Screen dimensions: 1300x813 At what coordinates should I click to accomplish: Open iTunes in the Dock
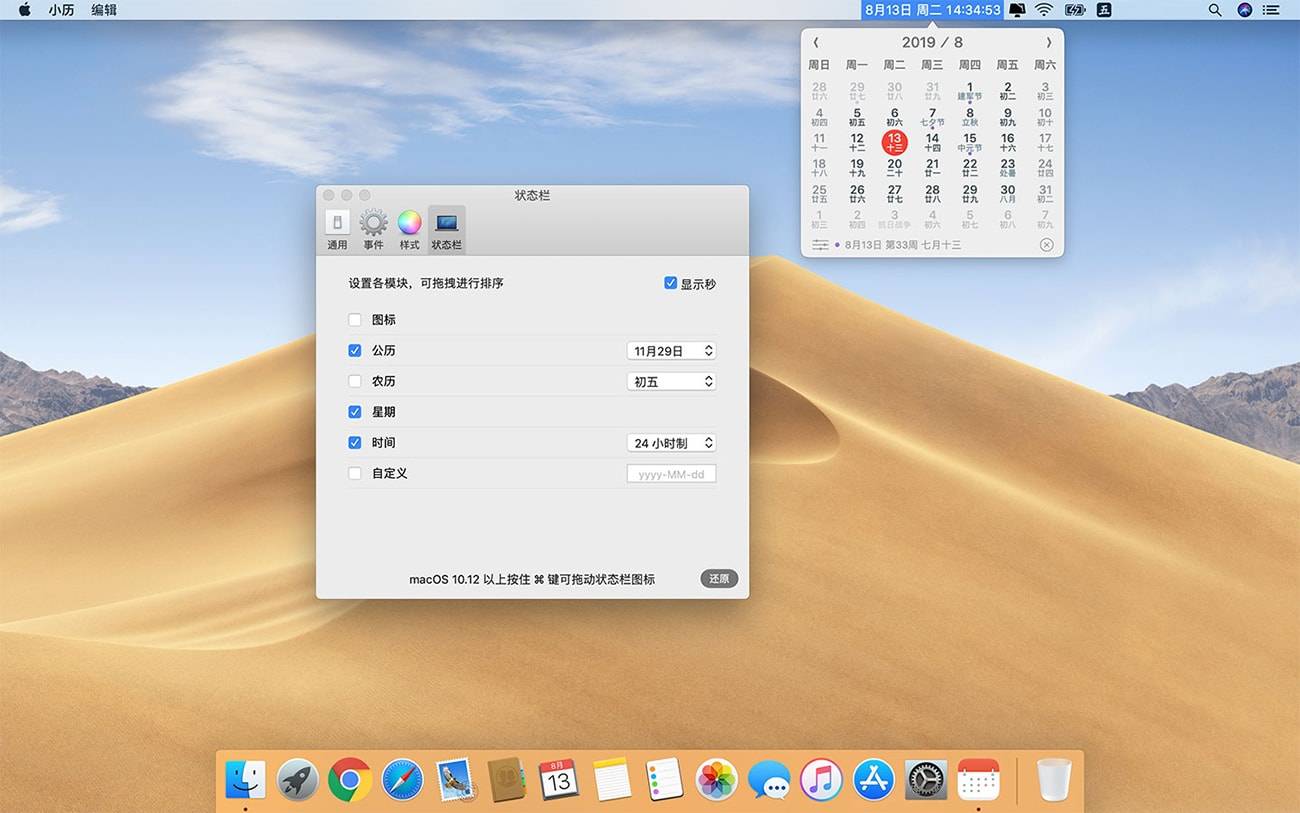[x=821, y=780]
